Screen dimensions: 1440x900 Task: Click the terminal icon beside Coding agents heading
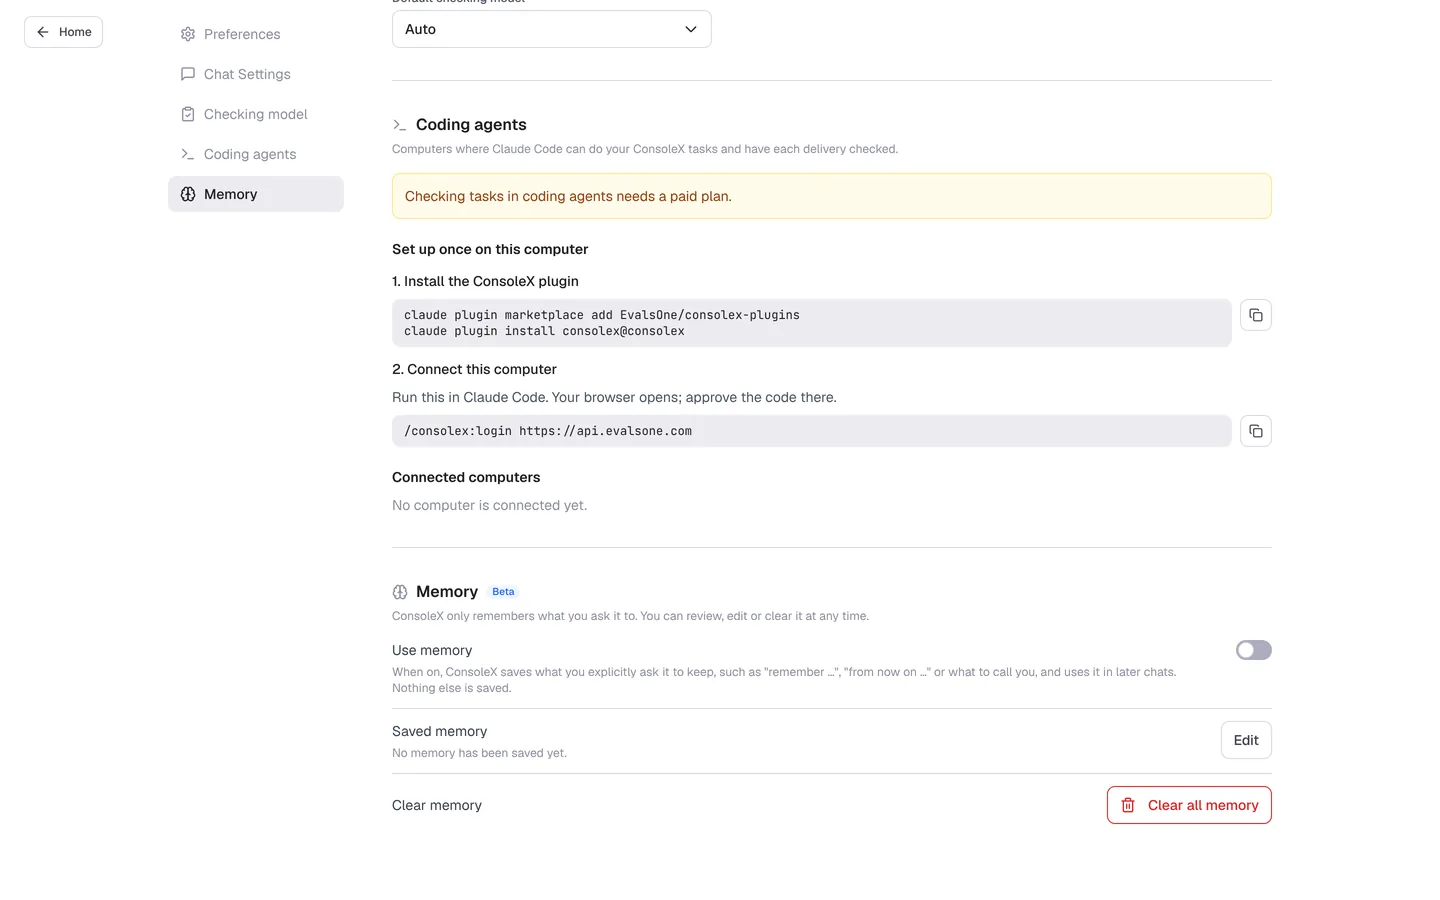400,125
